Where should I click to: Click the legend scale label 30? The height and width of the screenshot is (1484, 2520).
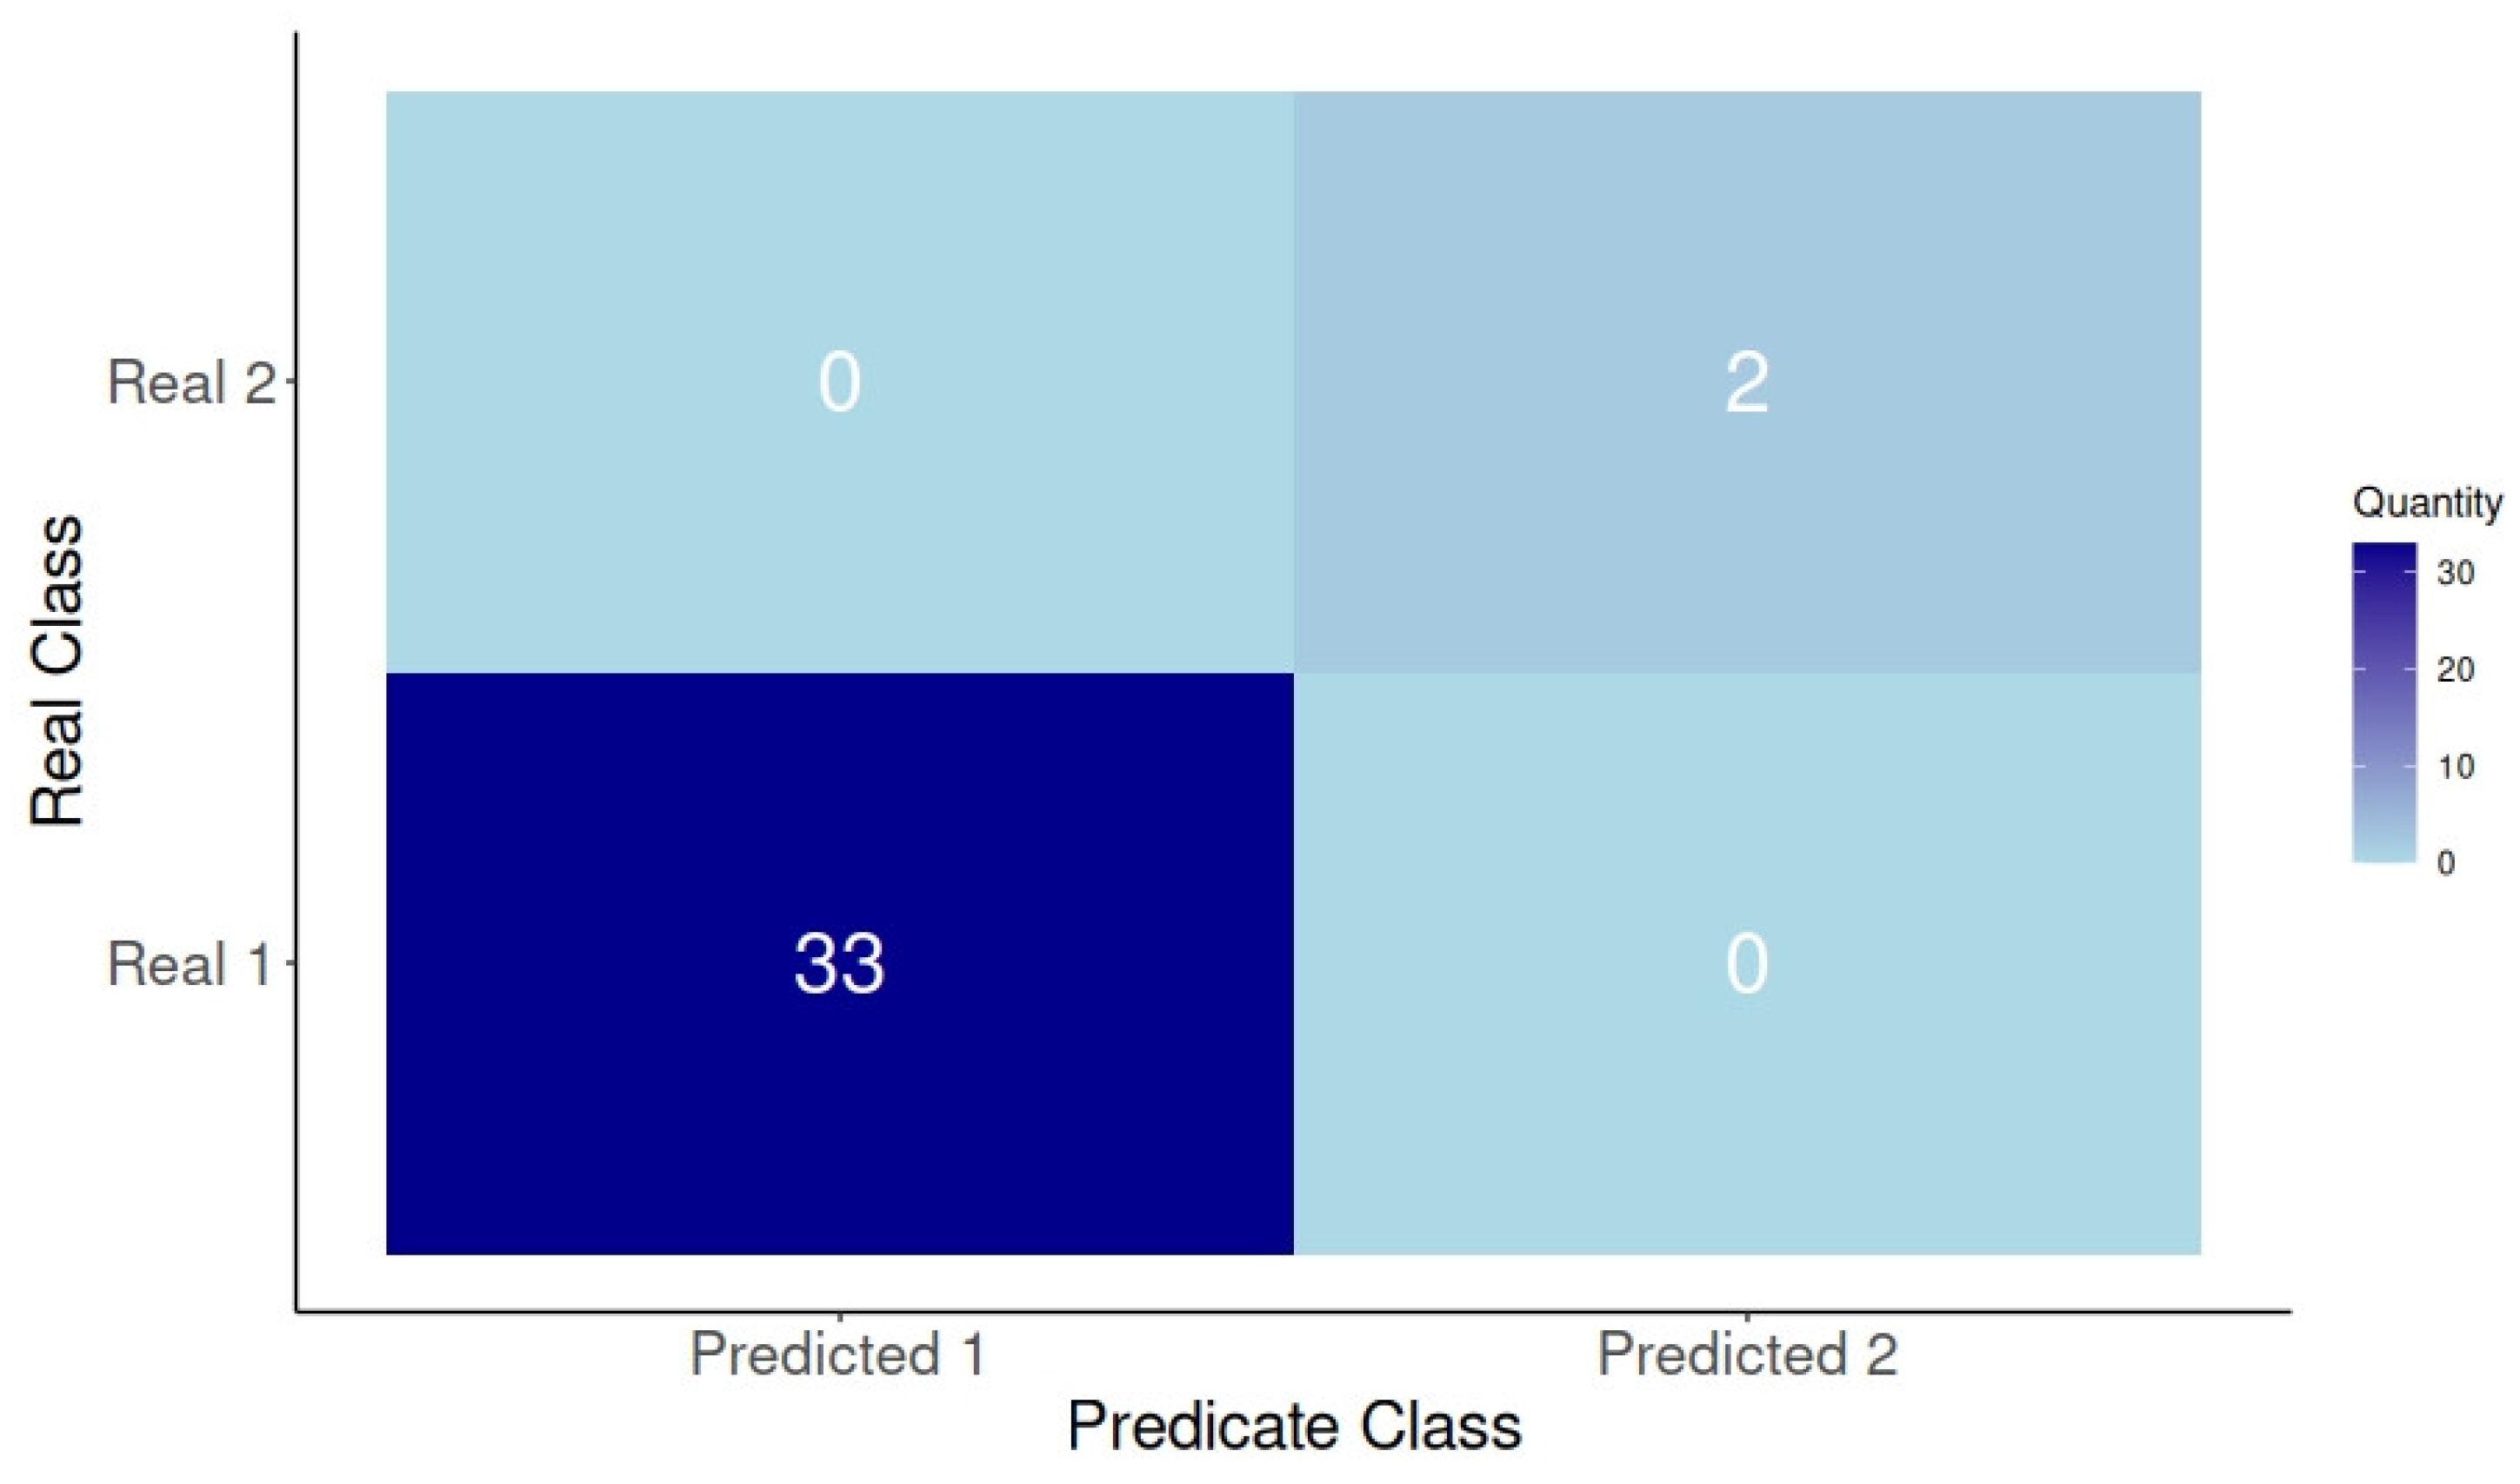(2455, 573)
